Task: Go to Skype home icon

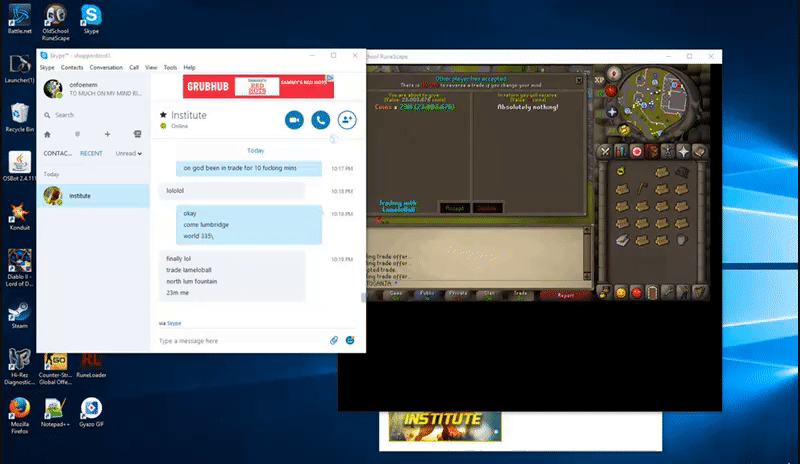Action: point(47,134)
